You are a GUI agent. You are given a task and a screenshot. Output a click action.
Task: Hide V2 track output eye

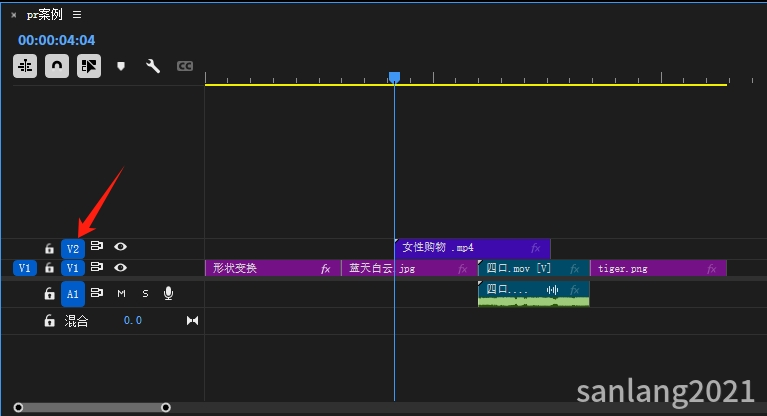click(120, 247)
